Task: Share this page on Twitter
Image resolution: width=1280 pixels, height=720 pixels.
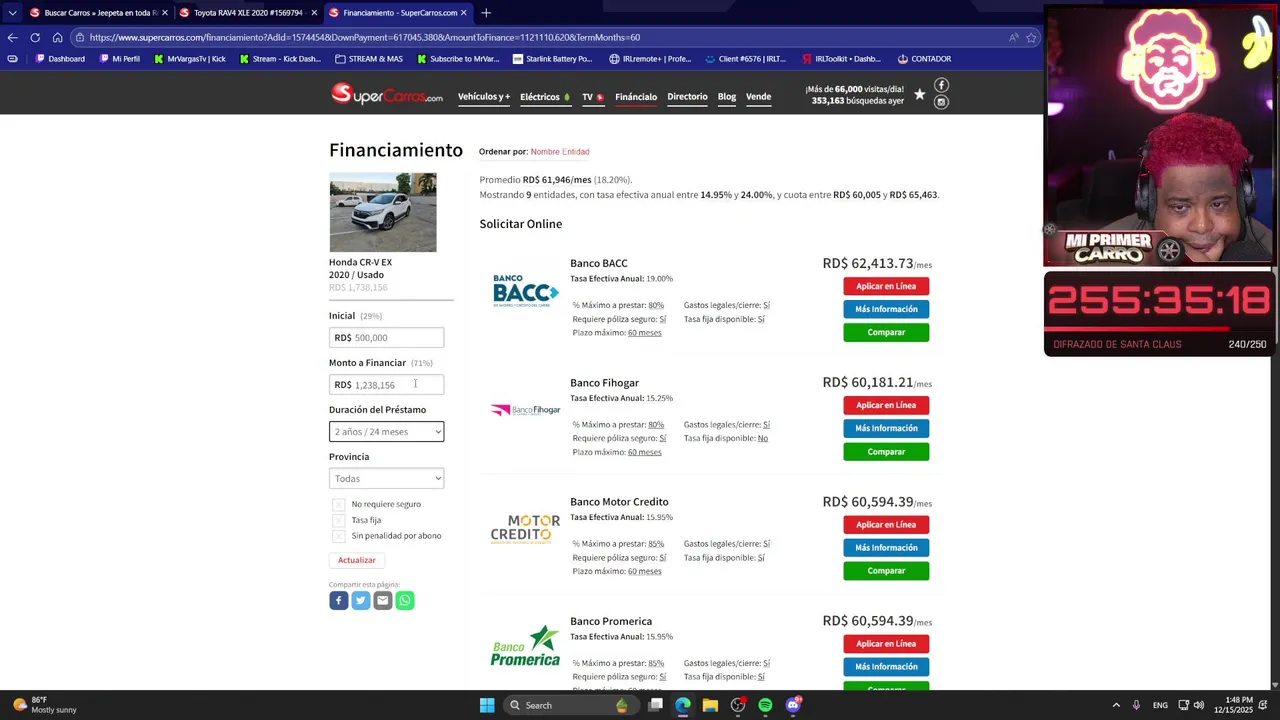Action: coord(360,600)
